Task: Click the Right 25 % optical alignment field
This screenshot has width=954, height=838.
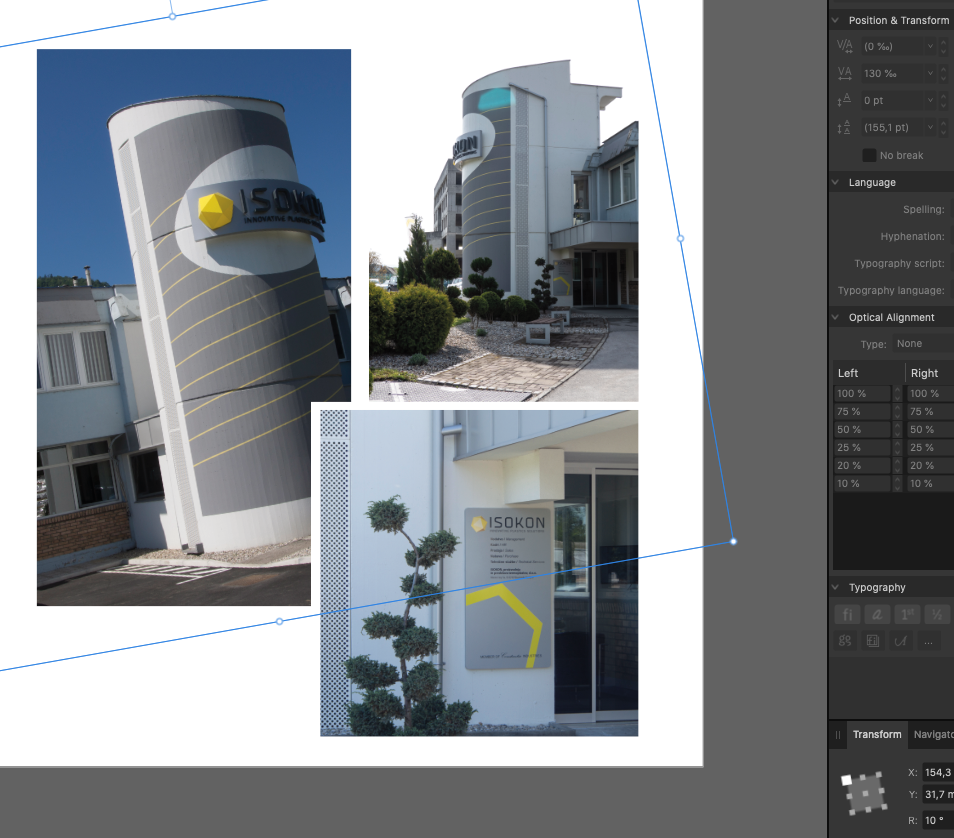Action: (931, 447)
